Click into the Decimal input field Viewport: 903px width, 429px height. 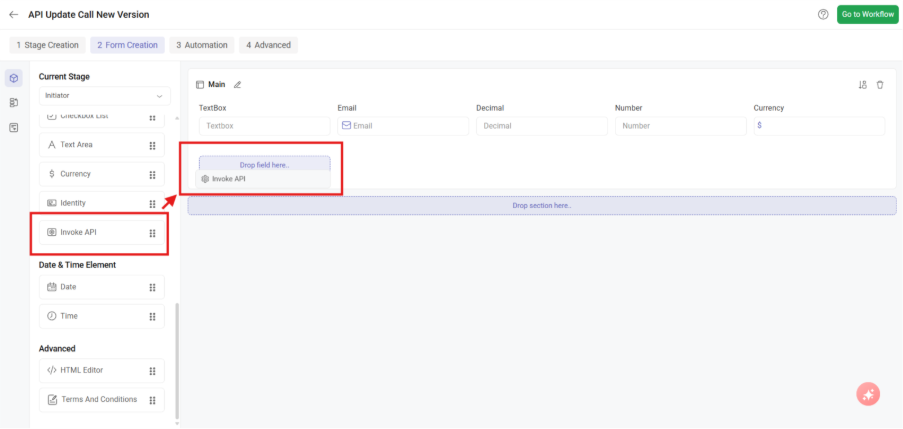coord(541,126)
